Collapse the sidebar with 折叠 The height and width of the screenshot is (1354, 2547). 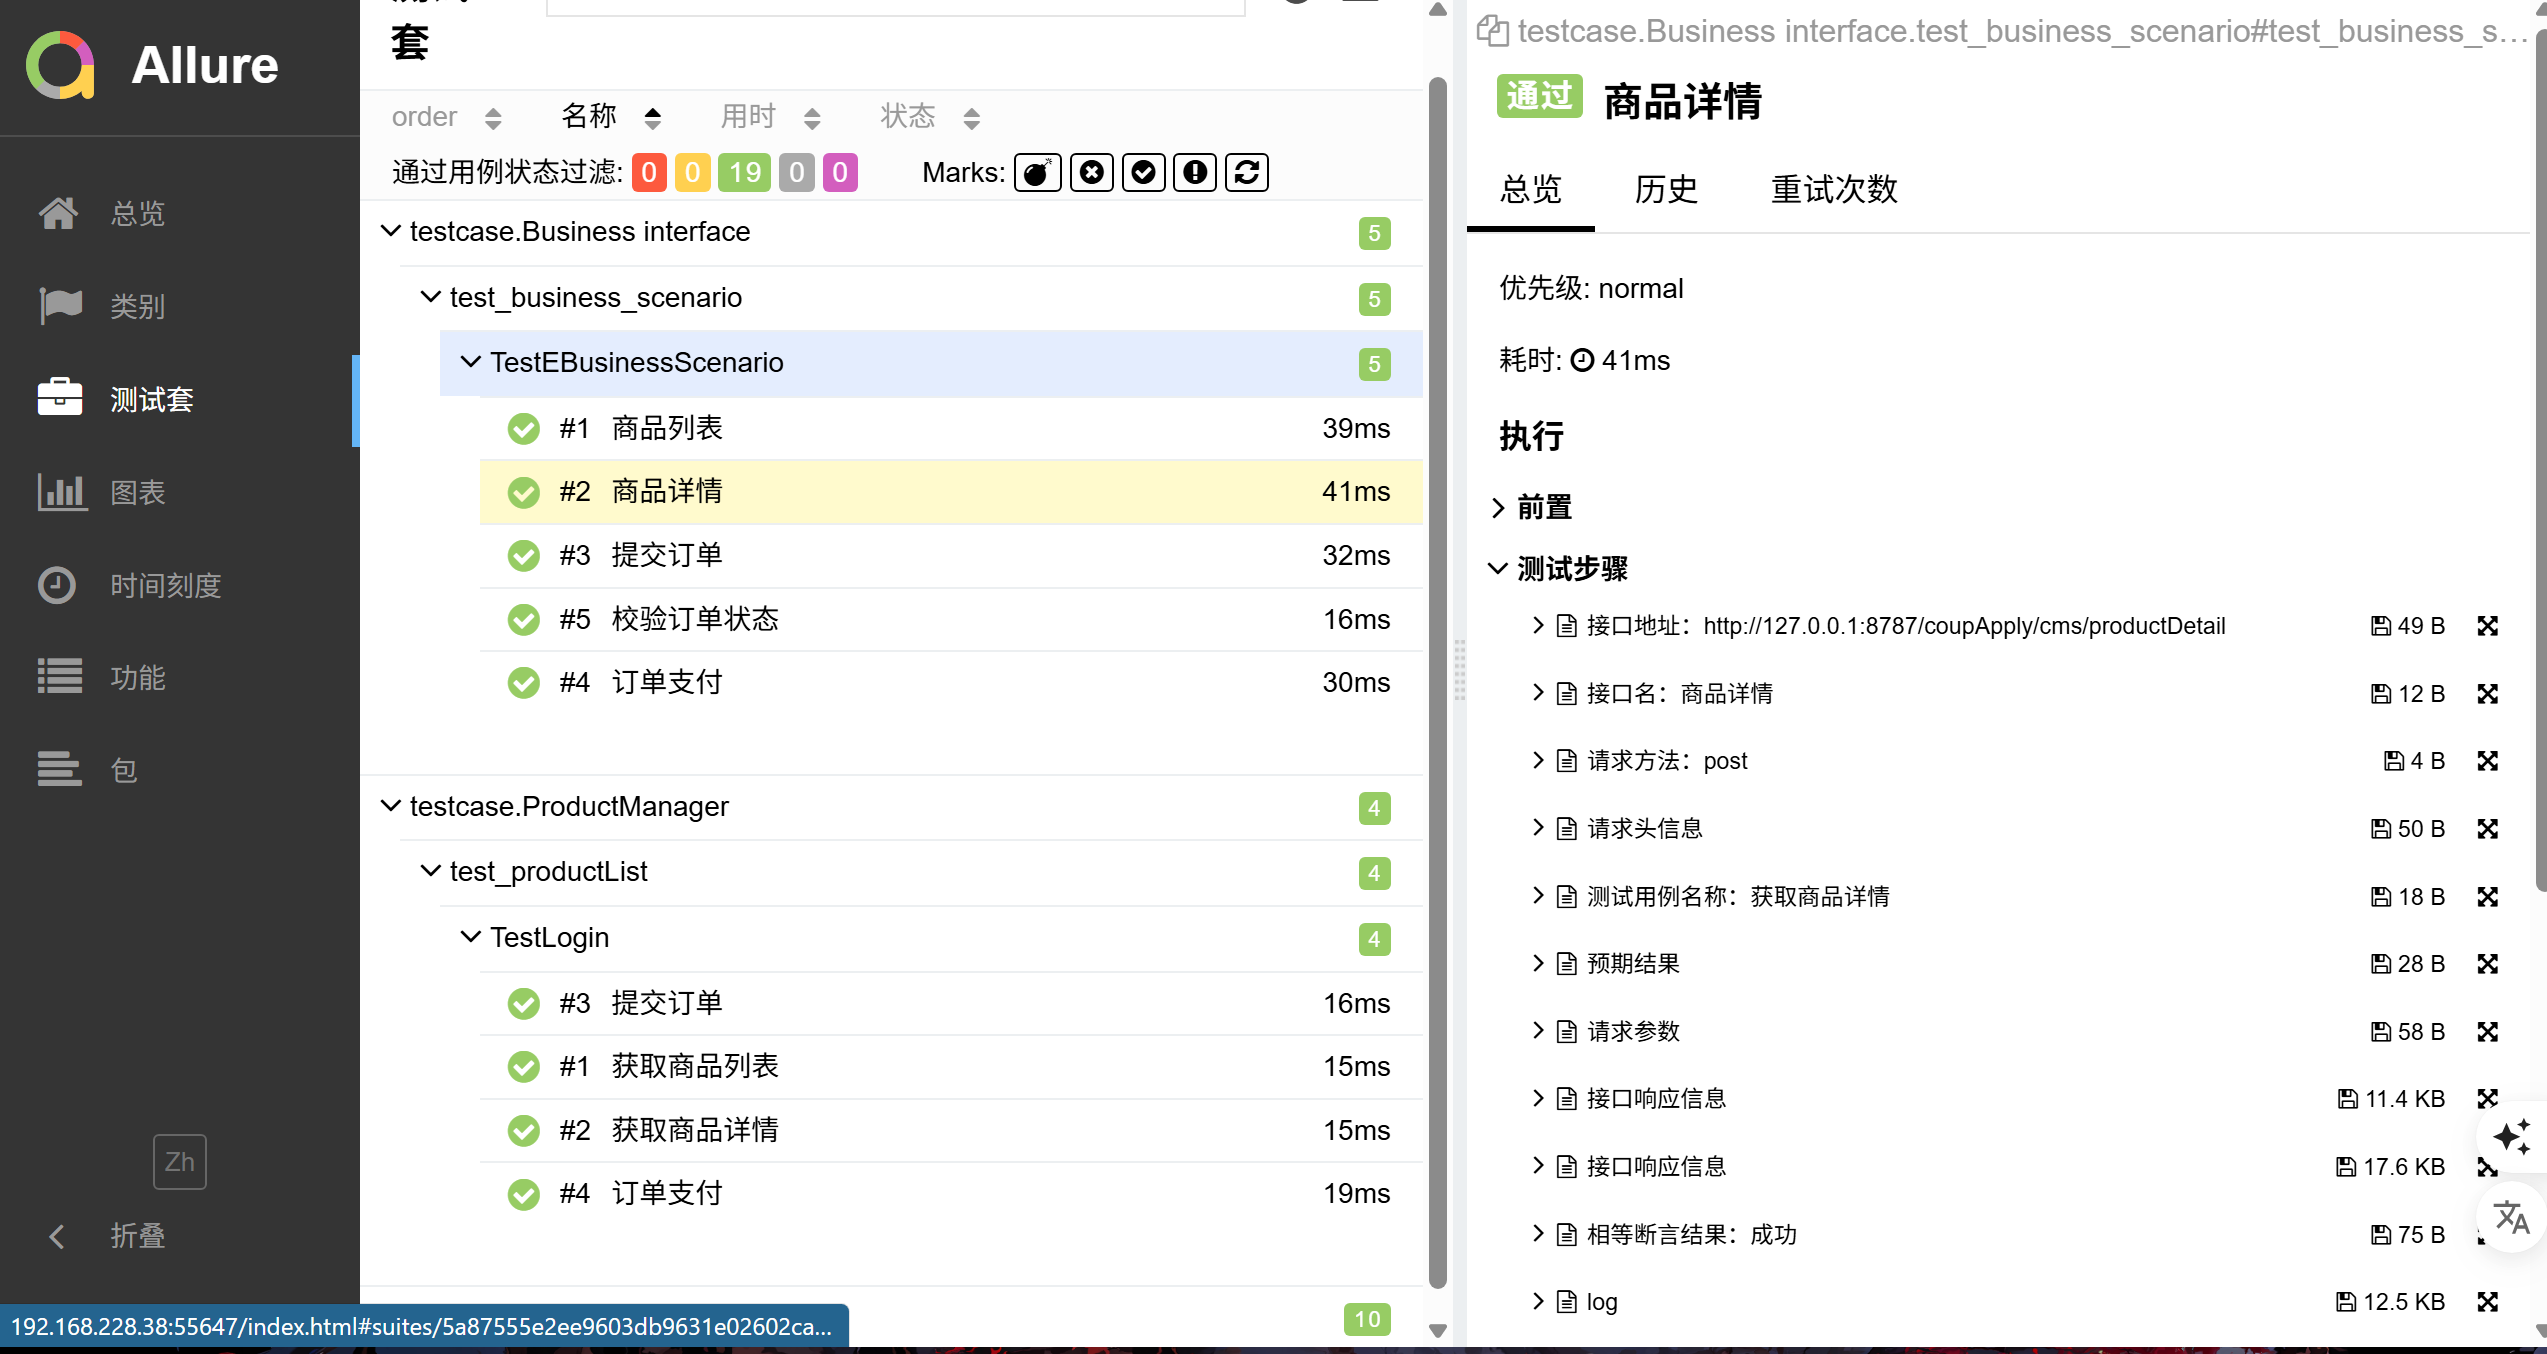tap(108, 1236)
